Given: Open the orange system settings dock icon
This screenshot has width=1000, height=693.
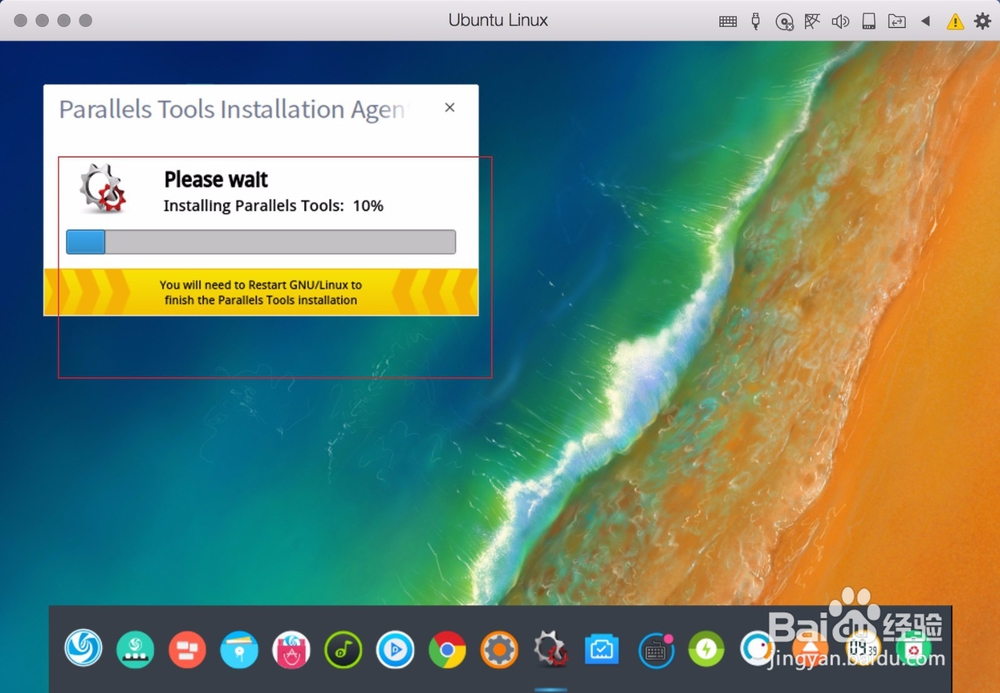Looking at the screenshot, I should (499, 649).
